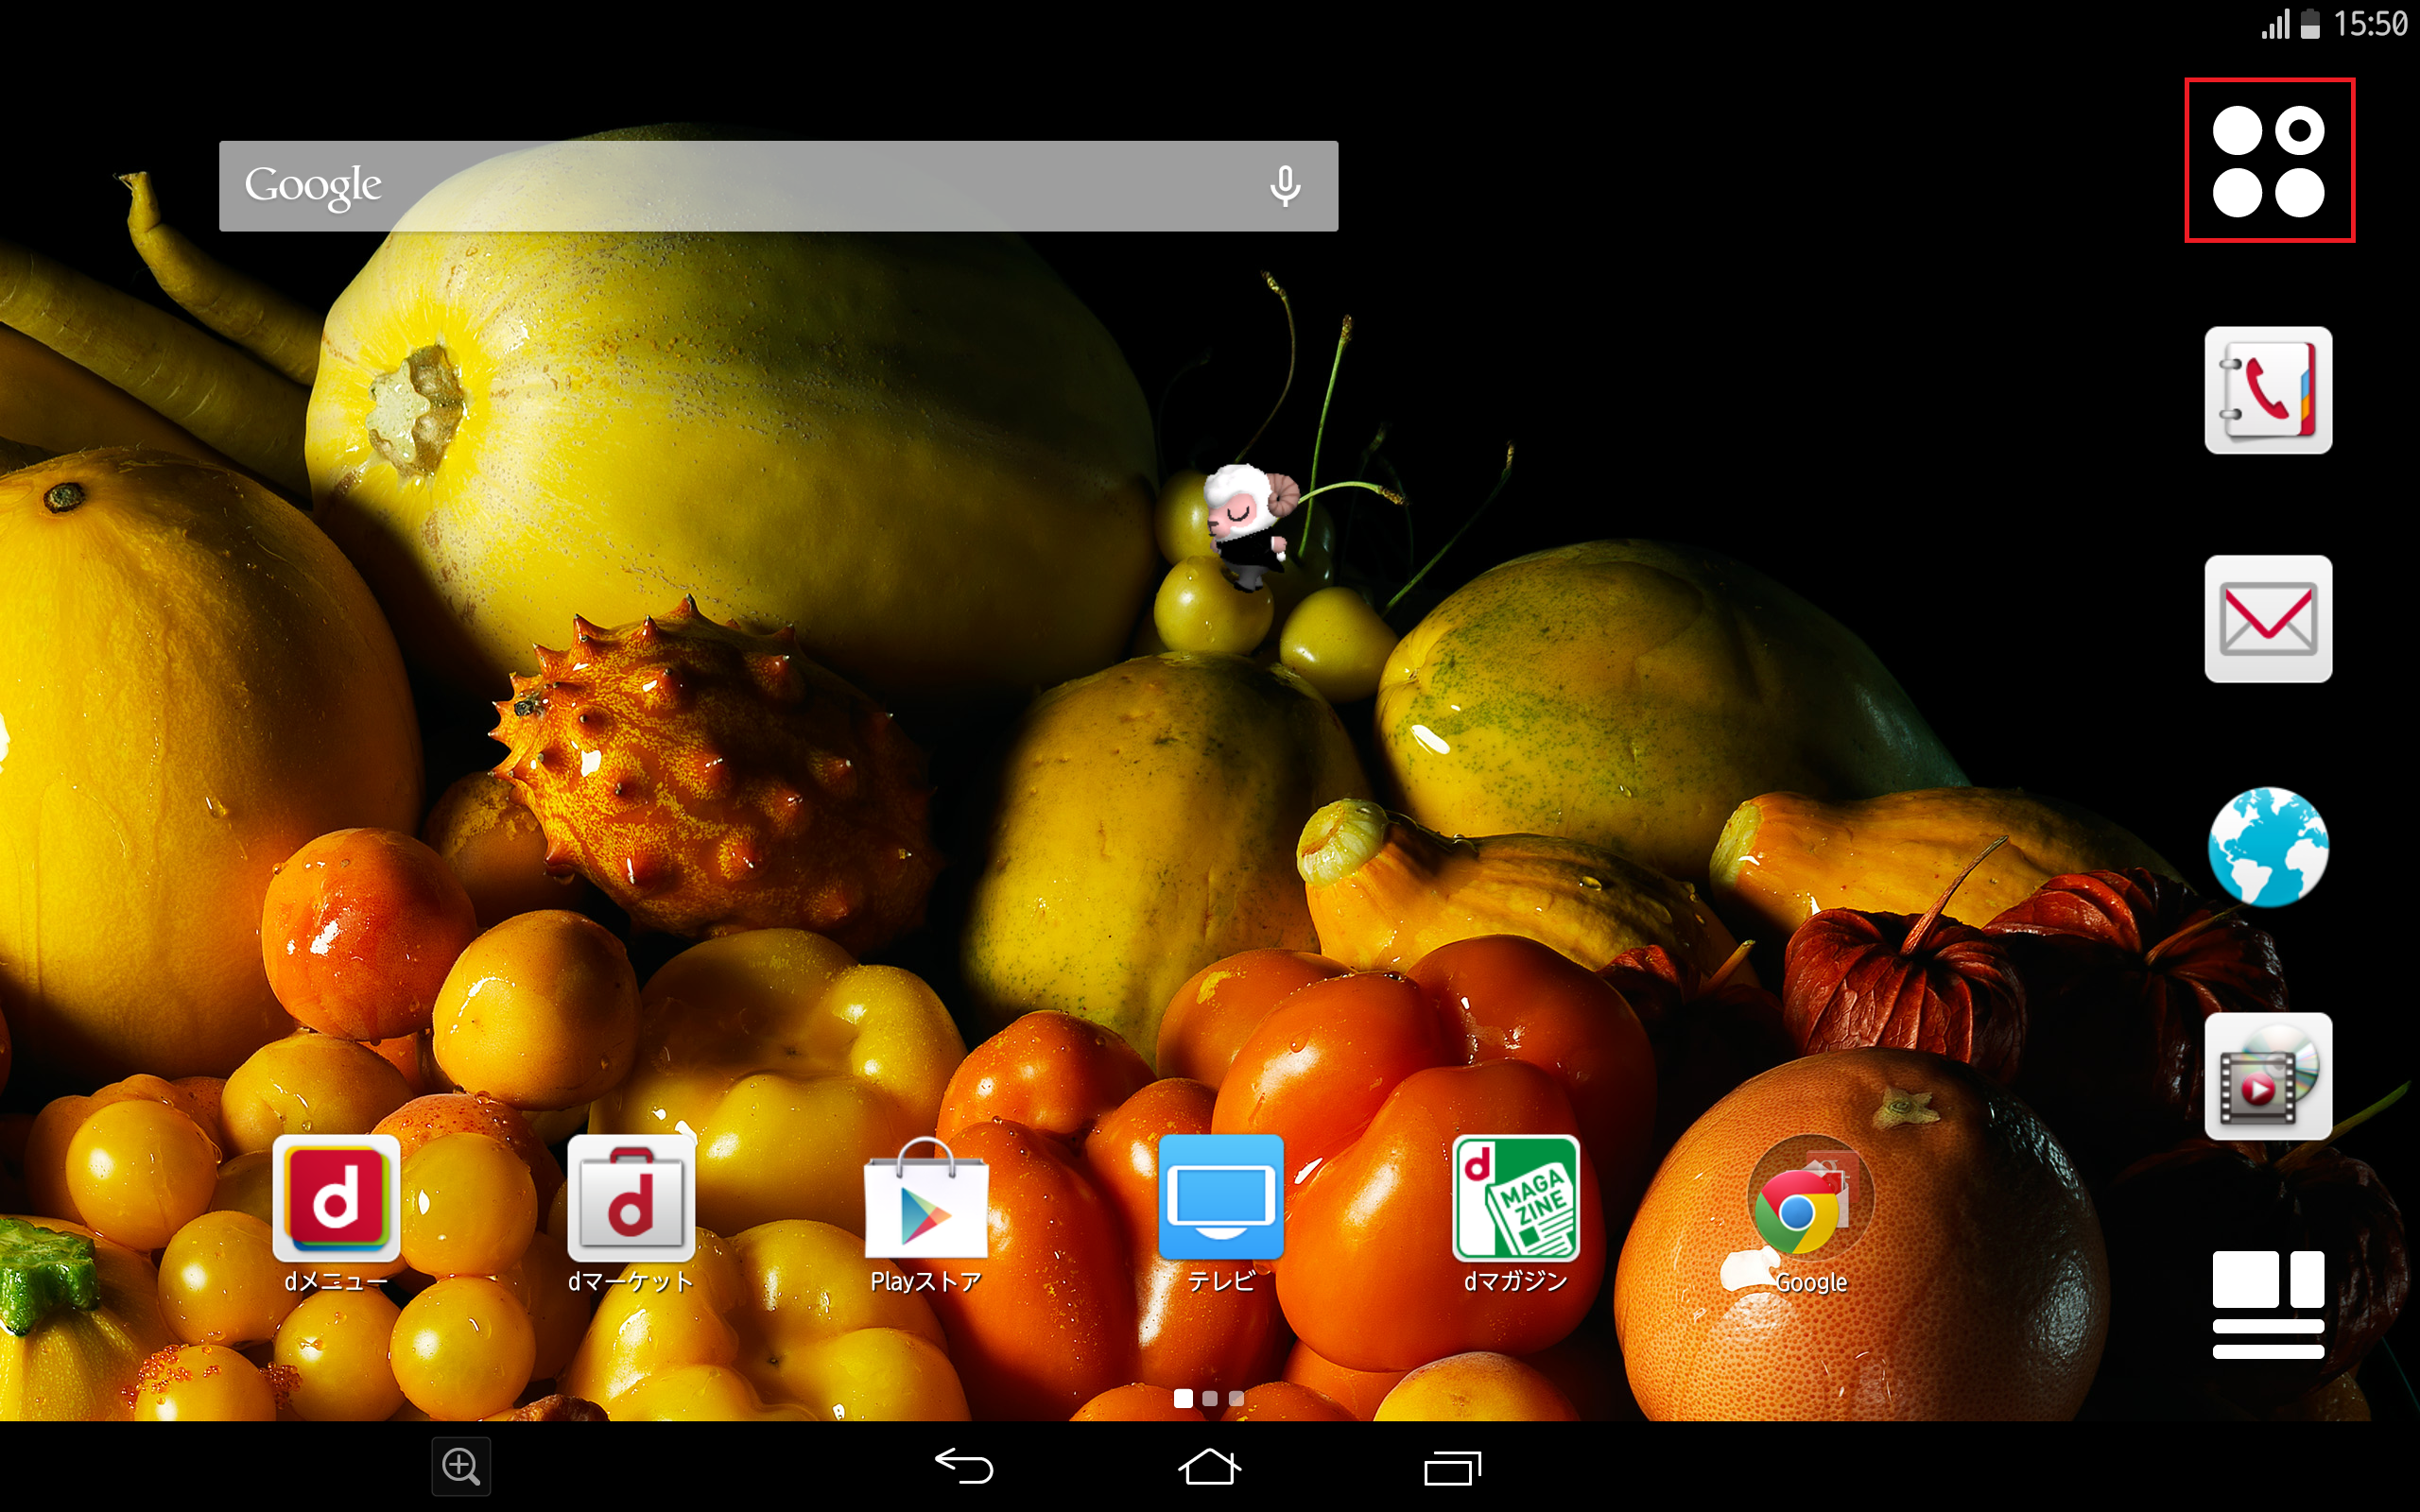The width and height of the screenshot is (2420, 1512).
Task: Open the mail envelope app
Action: [2267, 619]
